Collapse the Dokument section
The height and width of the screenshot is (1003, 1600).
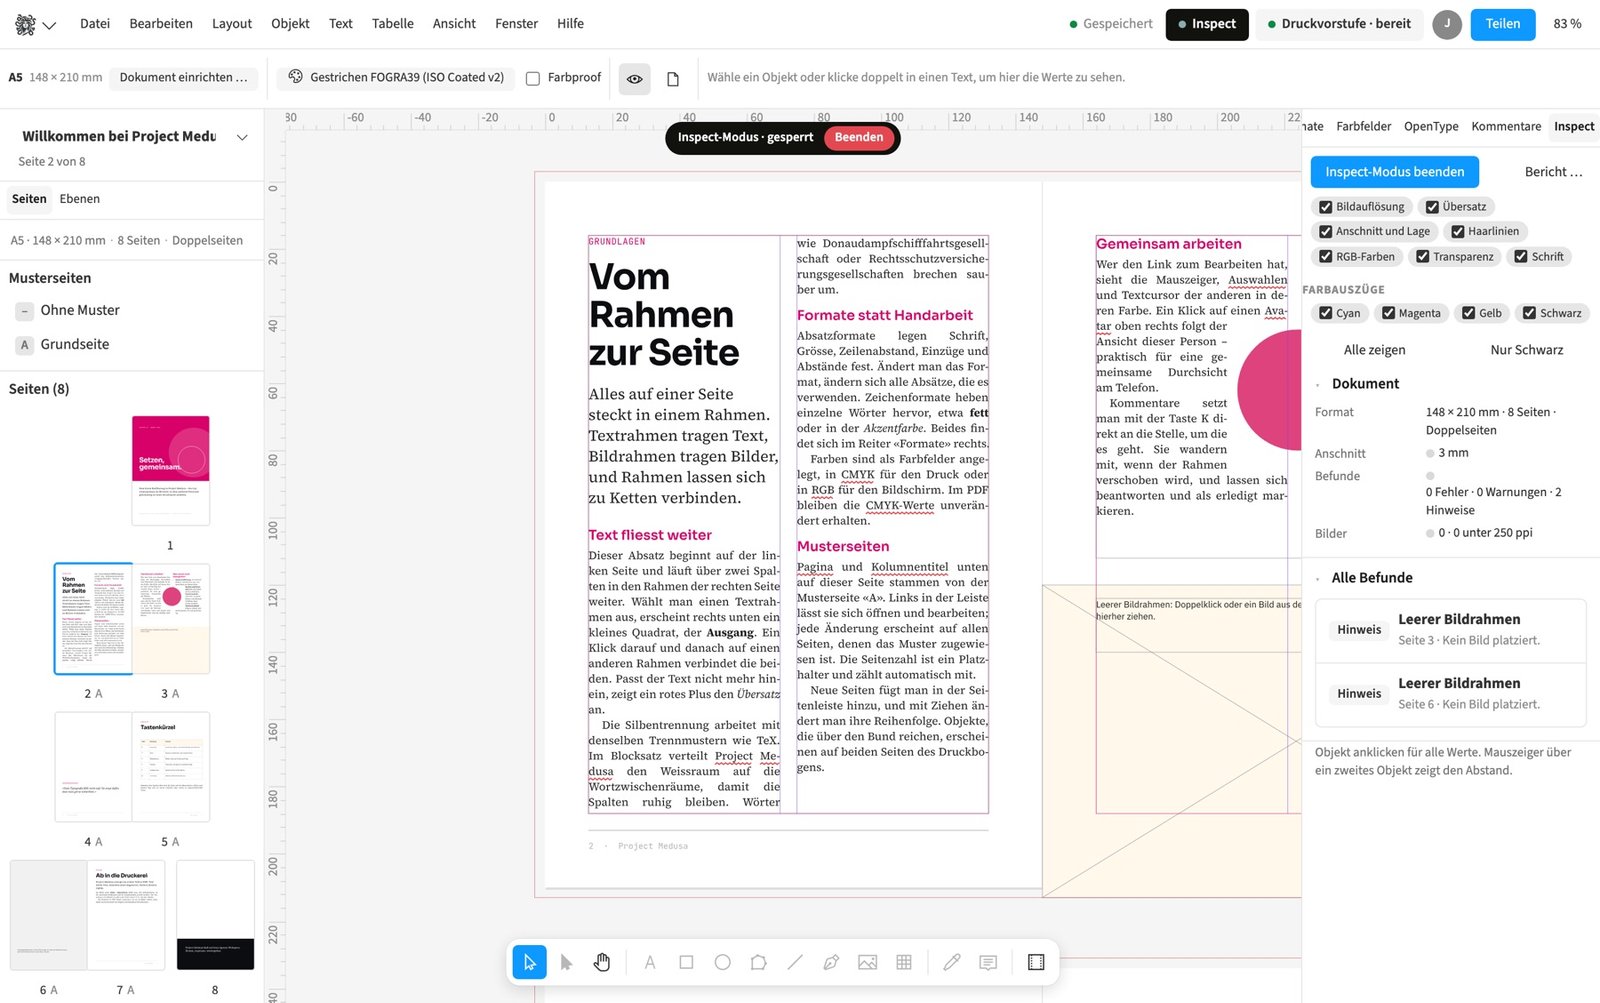(x=1318, y=384)
